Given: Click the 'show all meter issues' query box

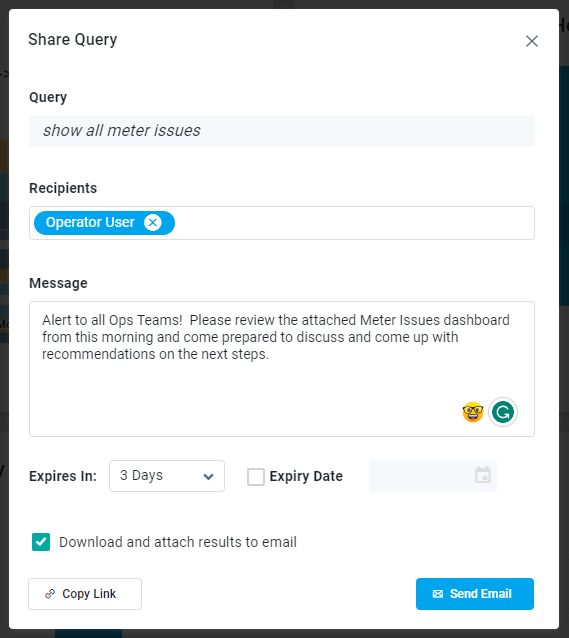Looking at the screenshot, I should 282,131.
